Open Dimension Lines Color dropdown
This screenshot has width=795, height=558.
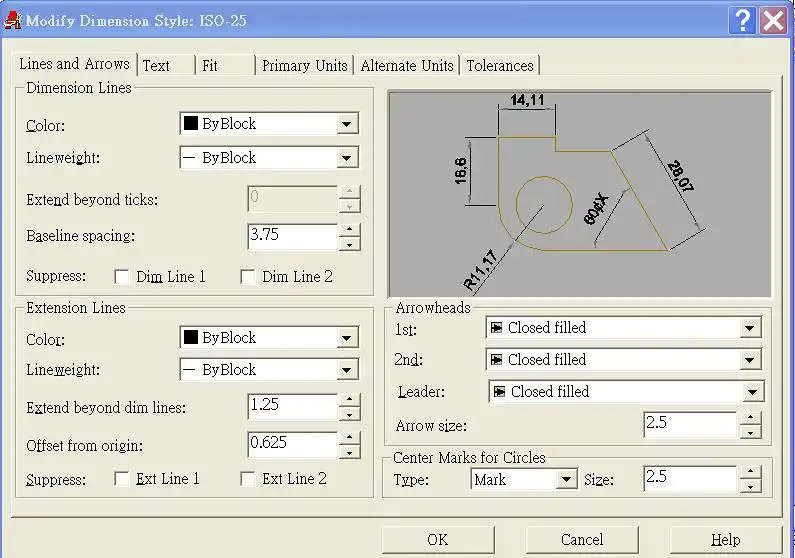(x=346, y=124)
